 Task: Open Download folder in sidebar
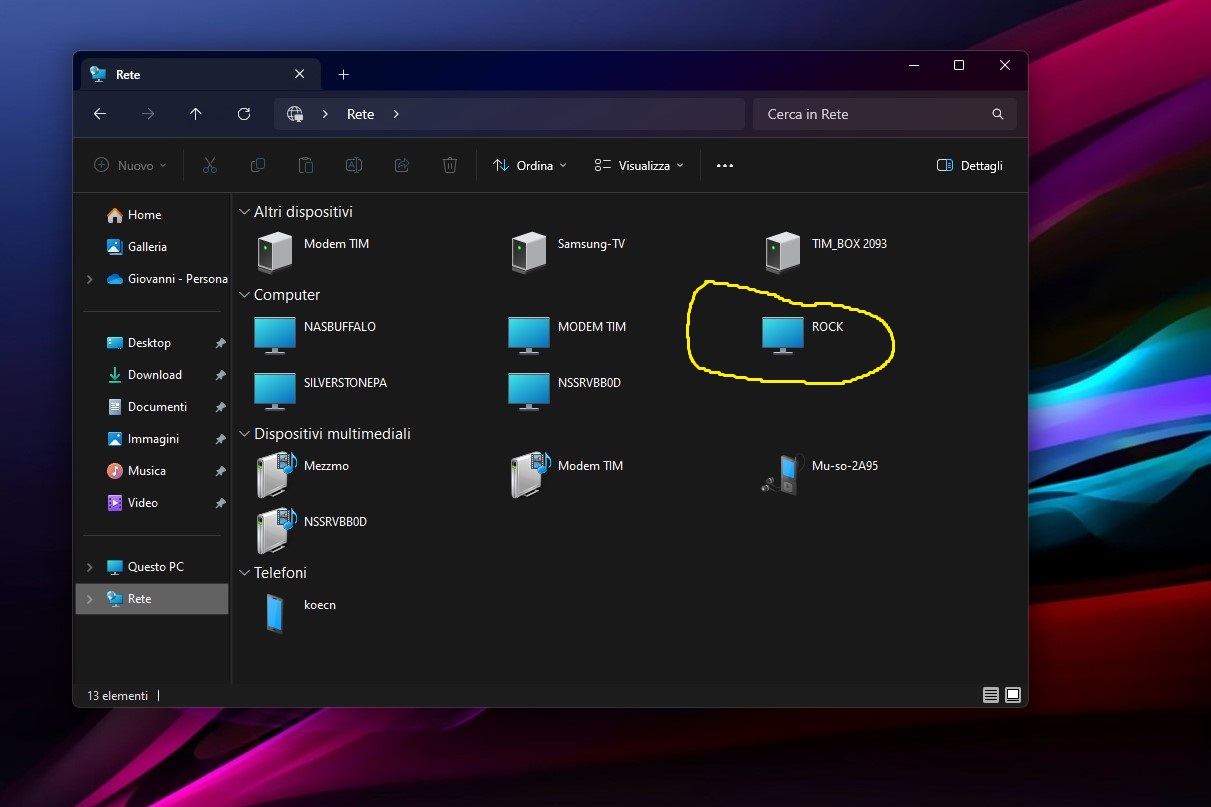(154, 375)
